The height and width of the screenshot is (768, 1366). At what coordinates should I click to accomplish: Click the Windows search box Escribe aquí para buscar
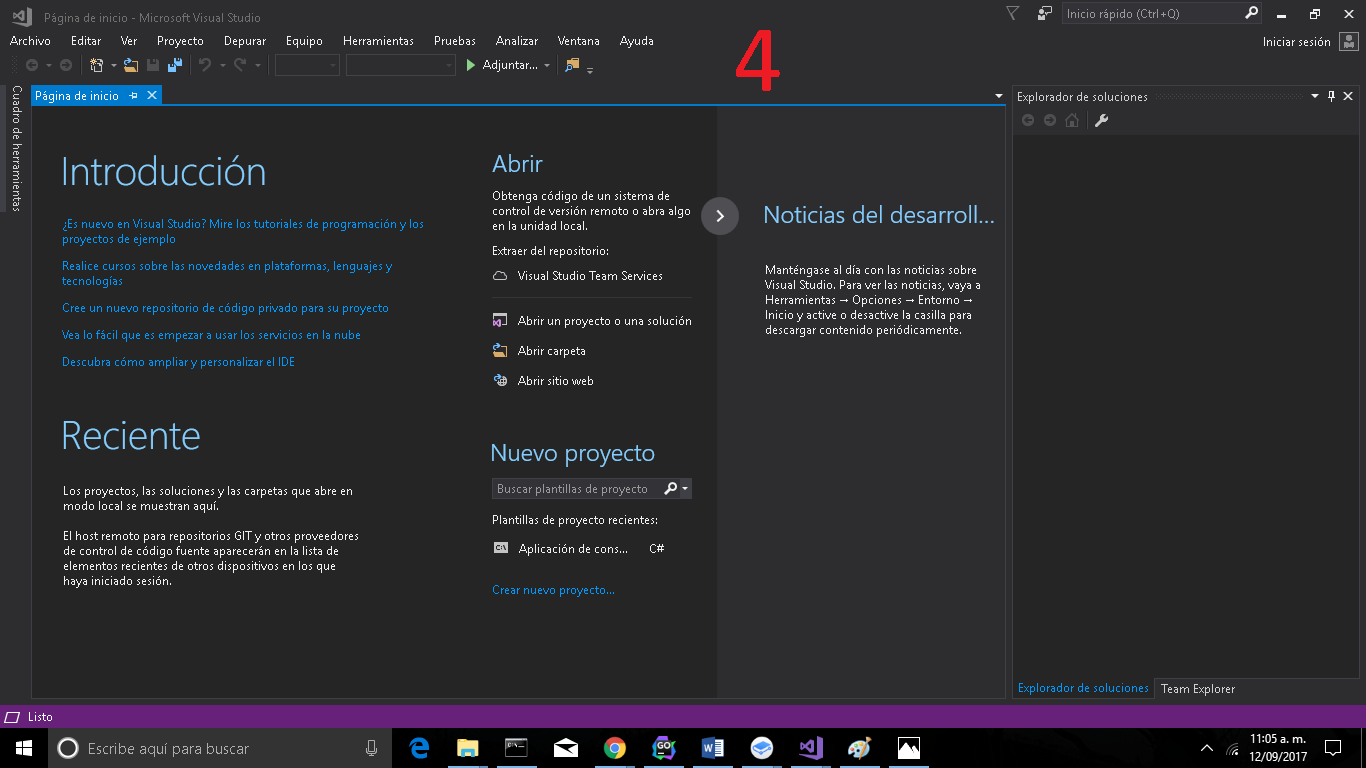220,748
